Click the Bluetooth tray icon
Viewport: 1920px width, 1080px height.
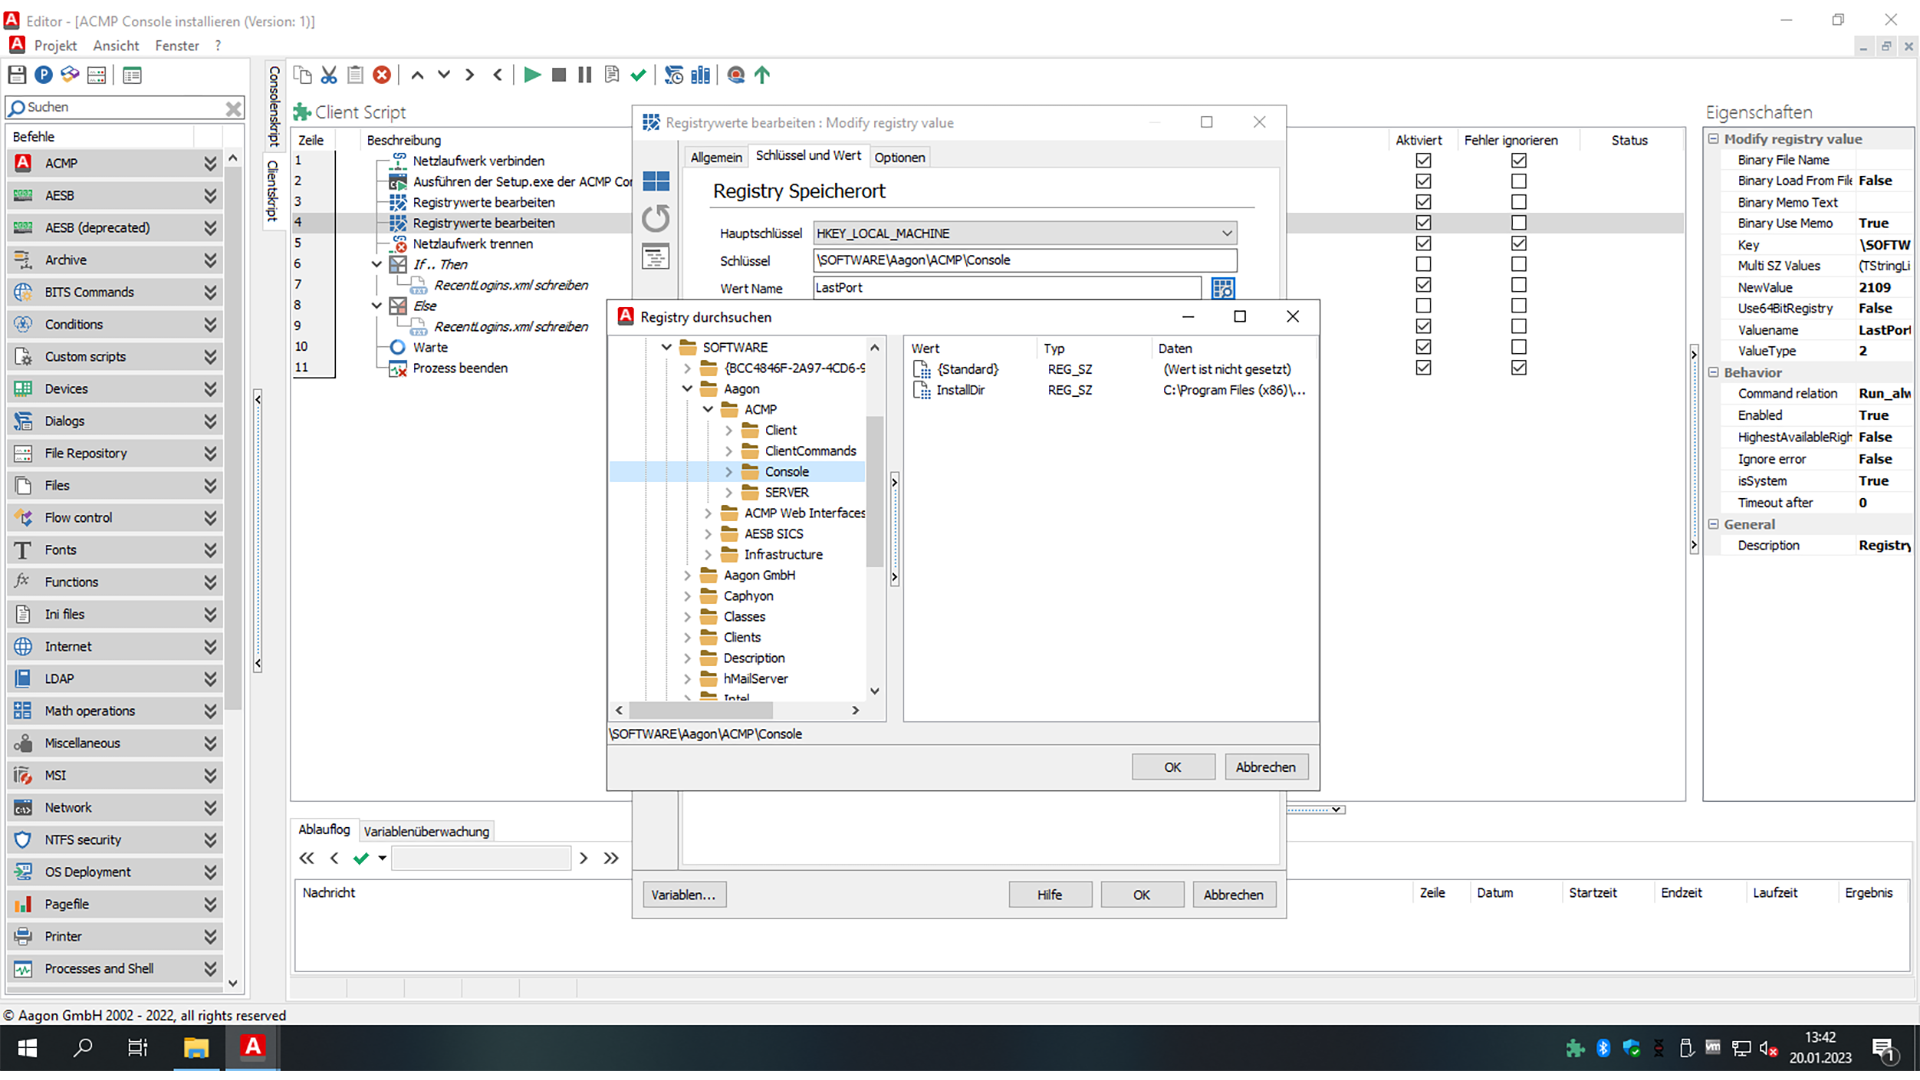1603,1048
